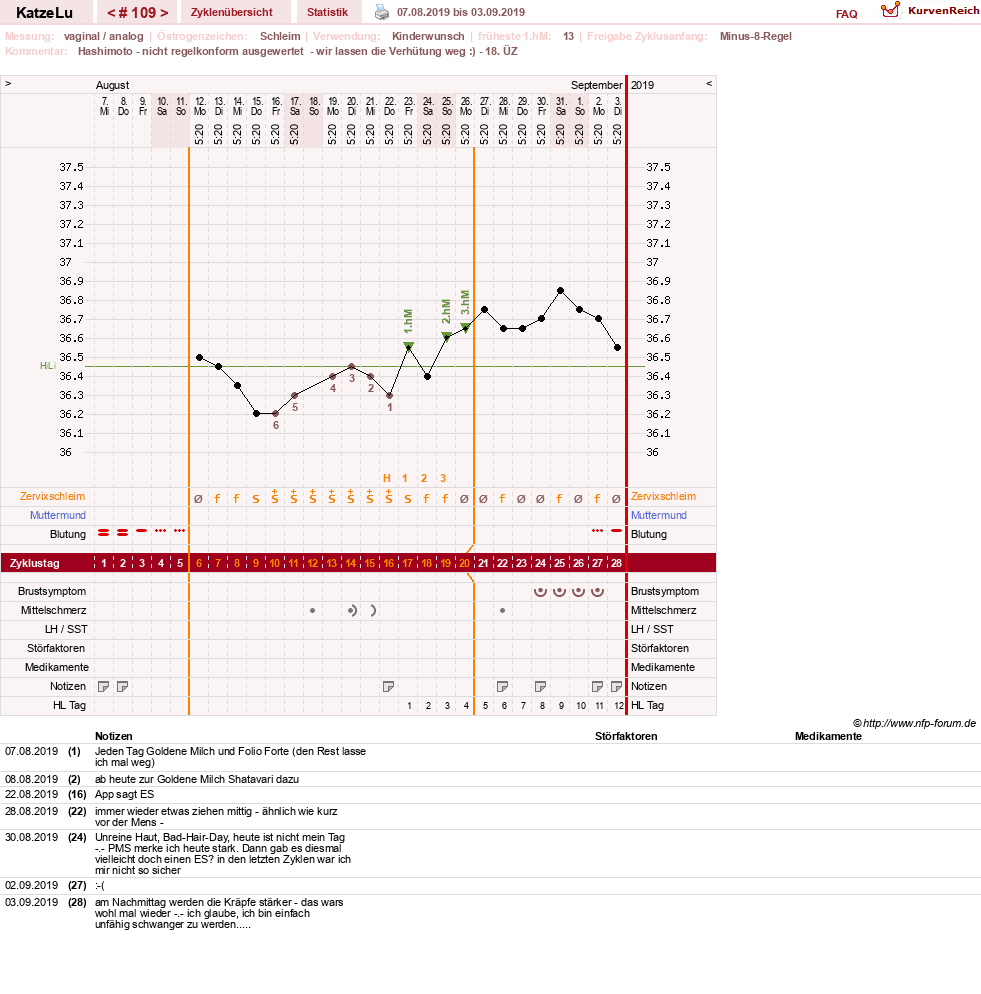Click the 1.hM green triangle marker
Screen dimensions: 981x994
pyautogui.click(x=409, y=346)
